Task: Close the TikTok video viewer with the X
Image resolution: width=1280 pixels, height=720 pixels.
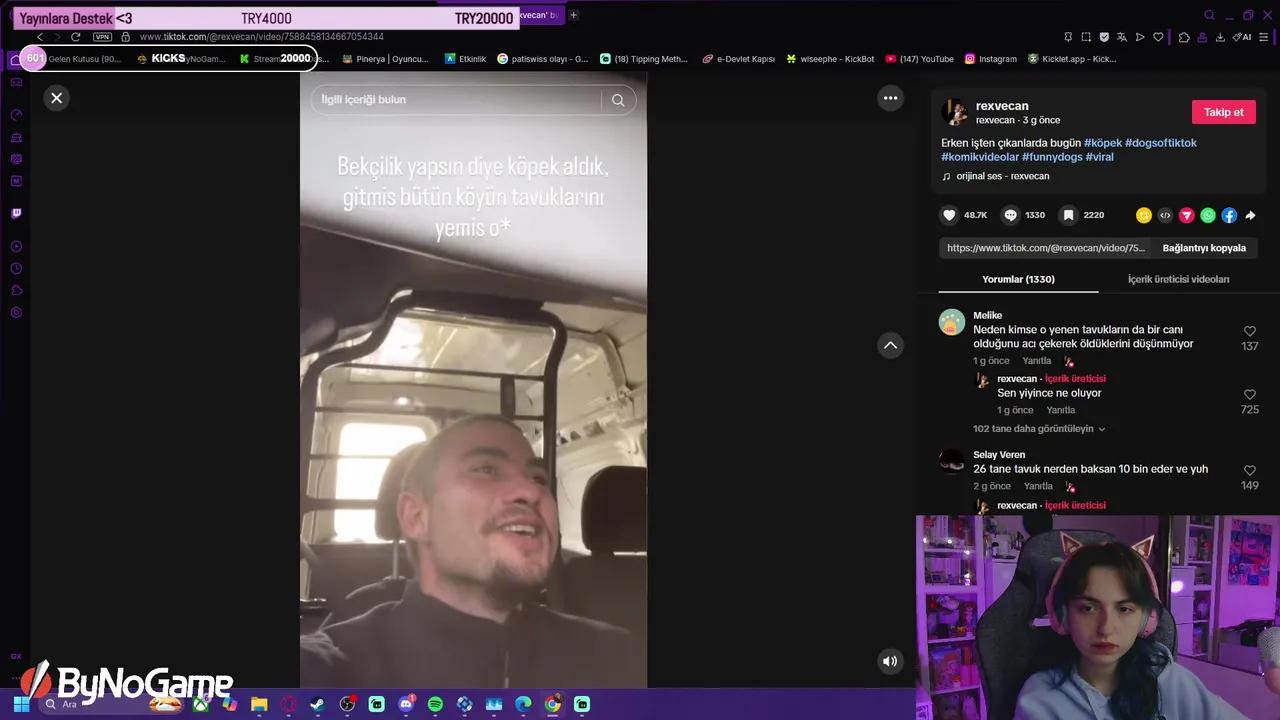Action: point(57,98)
